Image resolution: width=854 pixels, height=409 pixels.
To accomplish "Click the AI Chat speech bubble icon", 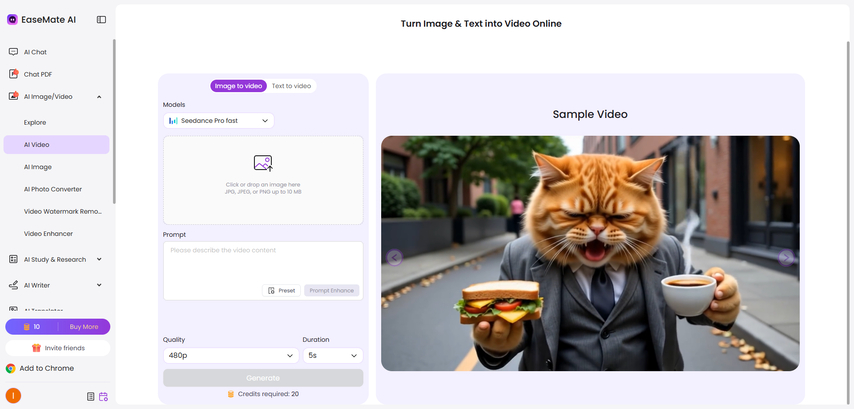I will (x=14, y=52).
